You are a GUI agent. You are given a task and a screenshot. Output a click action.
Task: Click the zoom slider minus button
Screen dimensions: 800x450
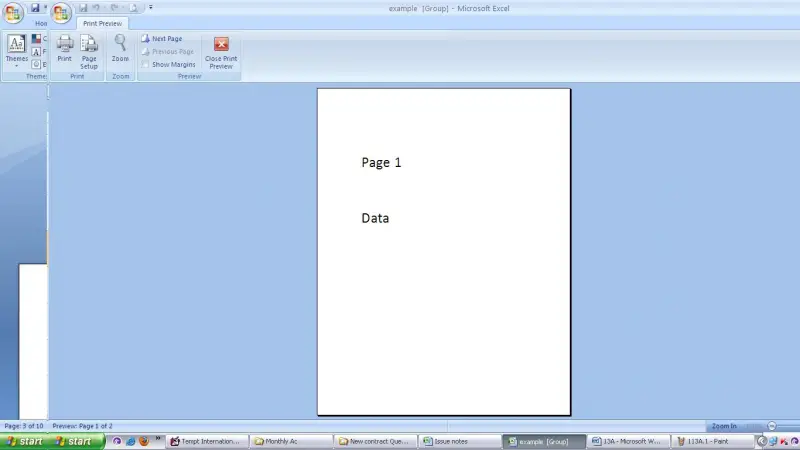tap(771, 426)
